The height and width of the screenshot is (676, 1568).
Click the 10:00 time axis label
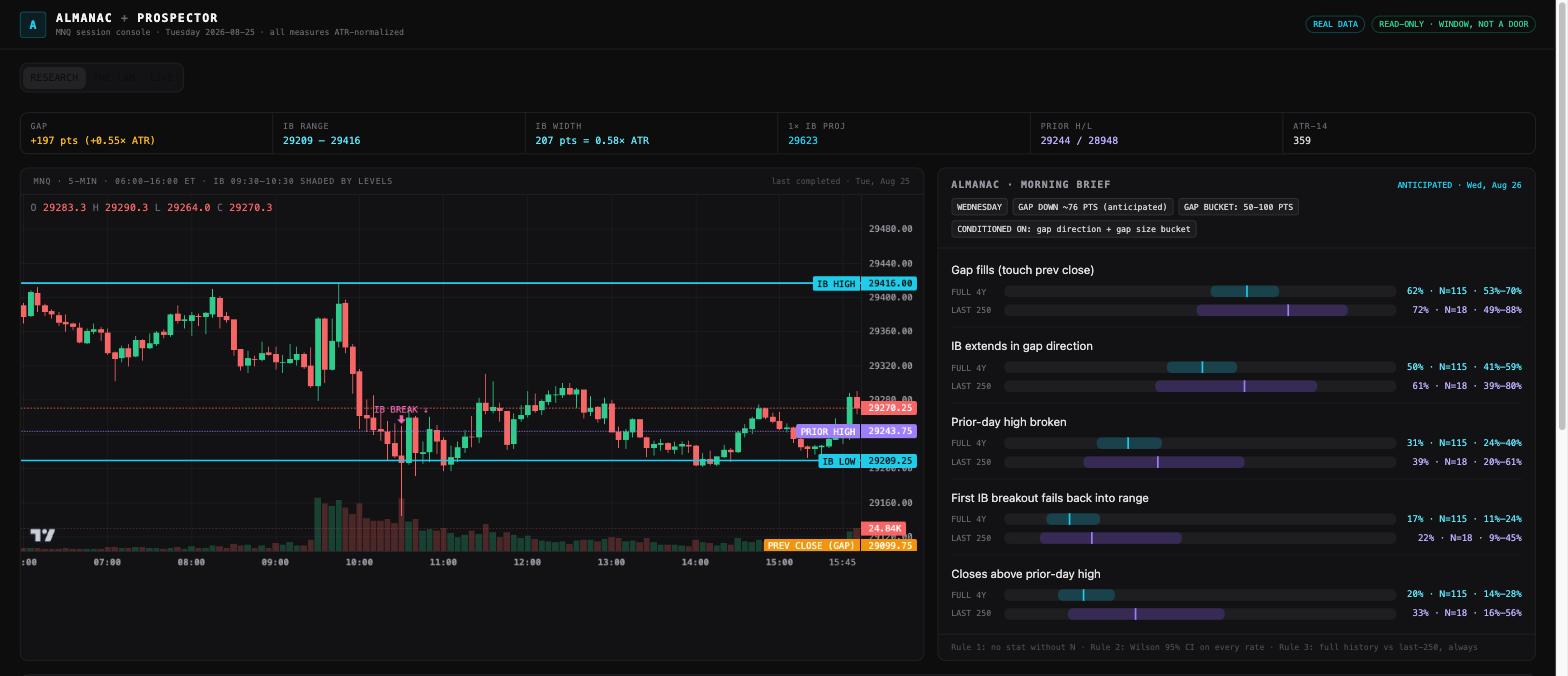(359, 563)
